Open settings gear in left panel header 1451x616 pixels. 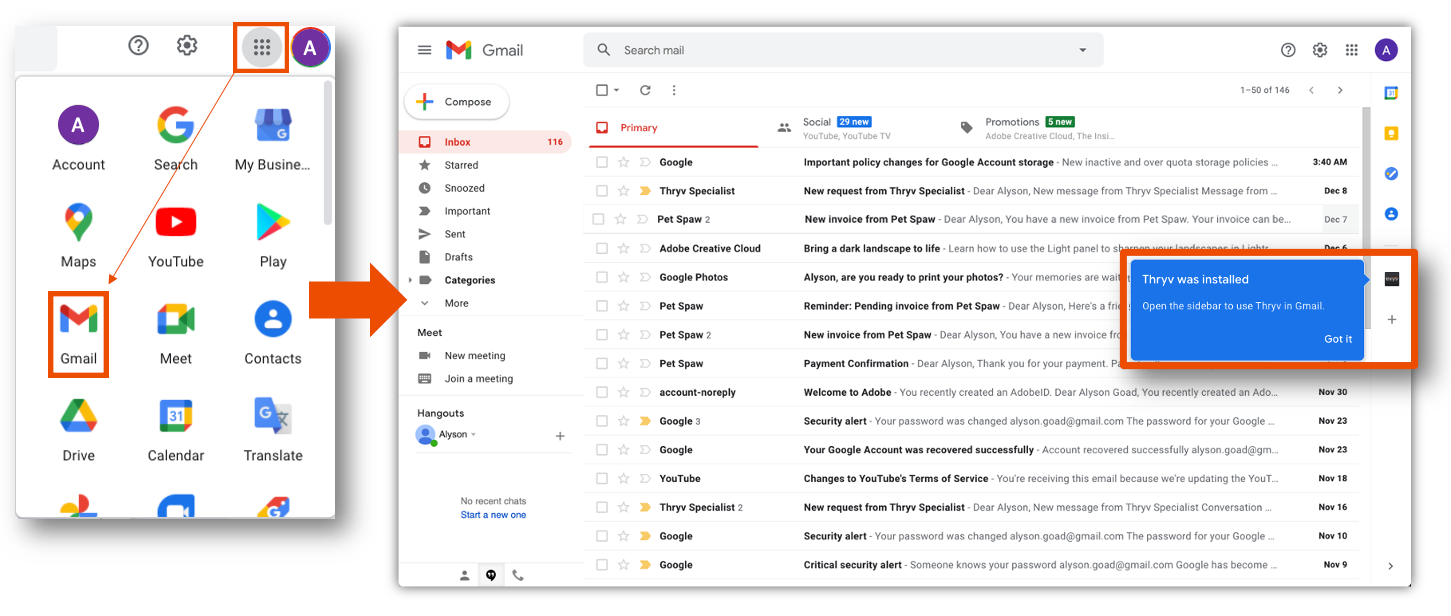coord(187,45)
